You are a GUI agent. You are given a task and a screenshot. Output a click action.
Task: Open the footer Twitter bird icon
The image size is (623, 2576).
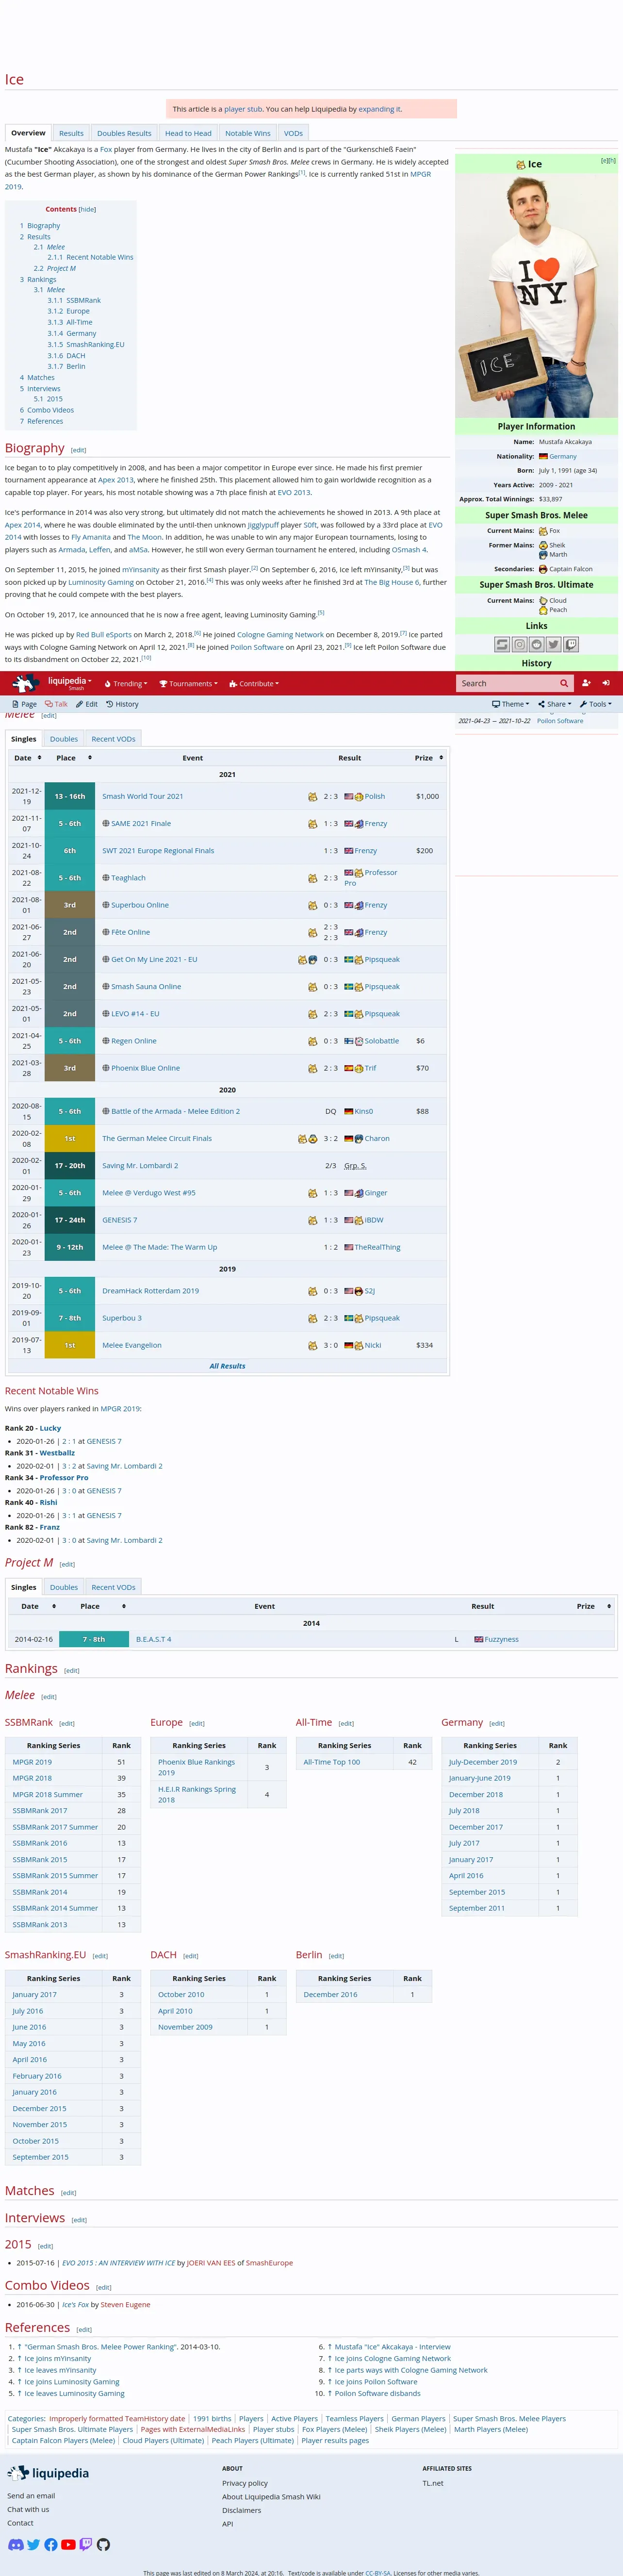tap(33, 2544)
